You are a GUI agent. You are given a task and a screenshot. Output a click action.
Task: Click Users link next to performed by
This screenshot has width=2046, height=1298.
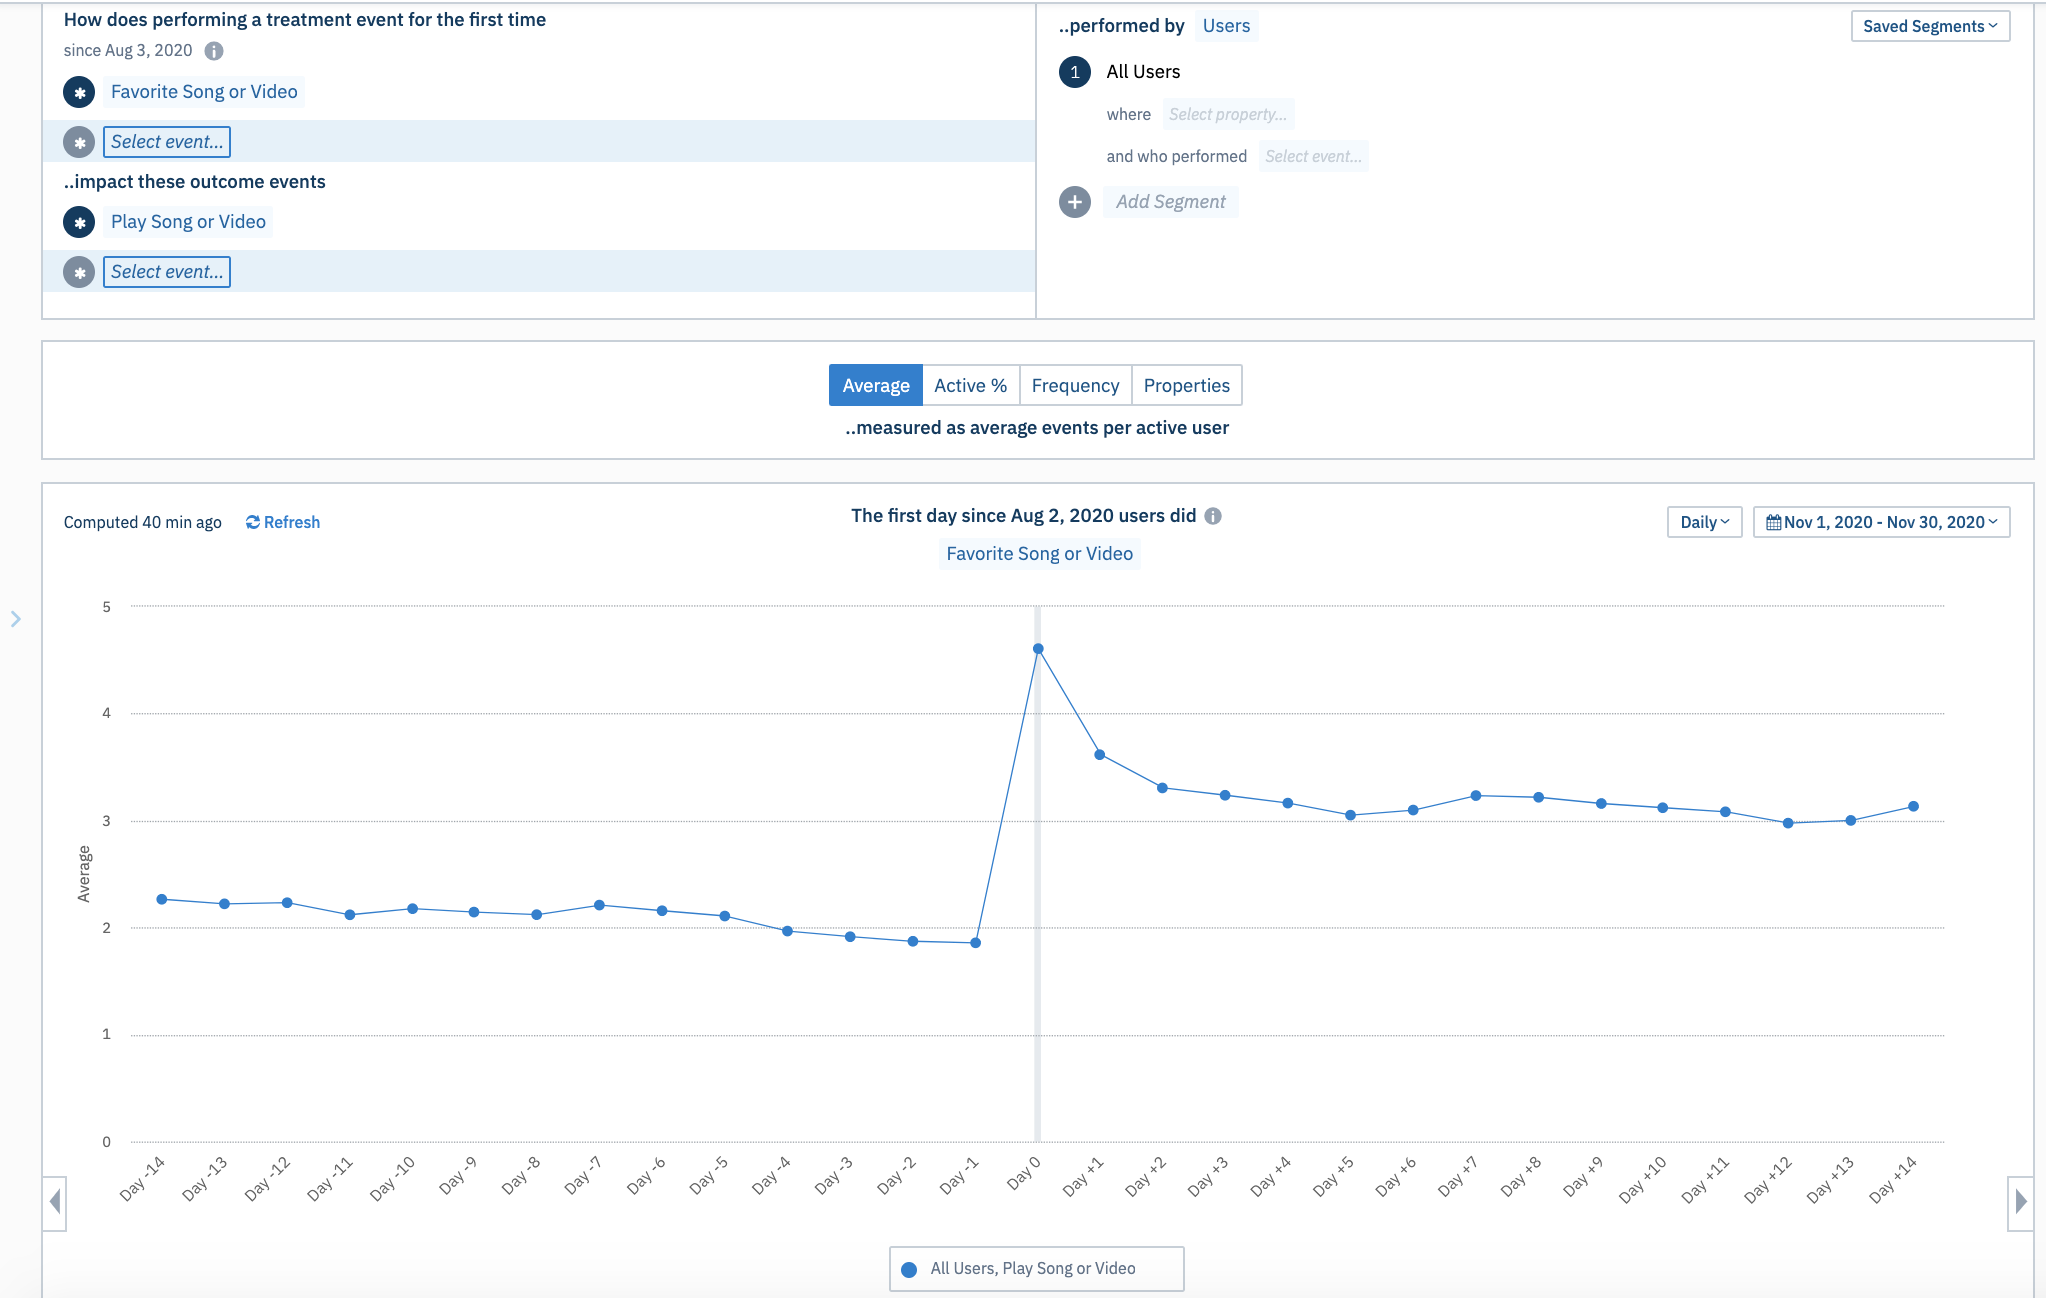(x=1226, y=26)
